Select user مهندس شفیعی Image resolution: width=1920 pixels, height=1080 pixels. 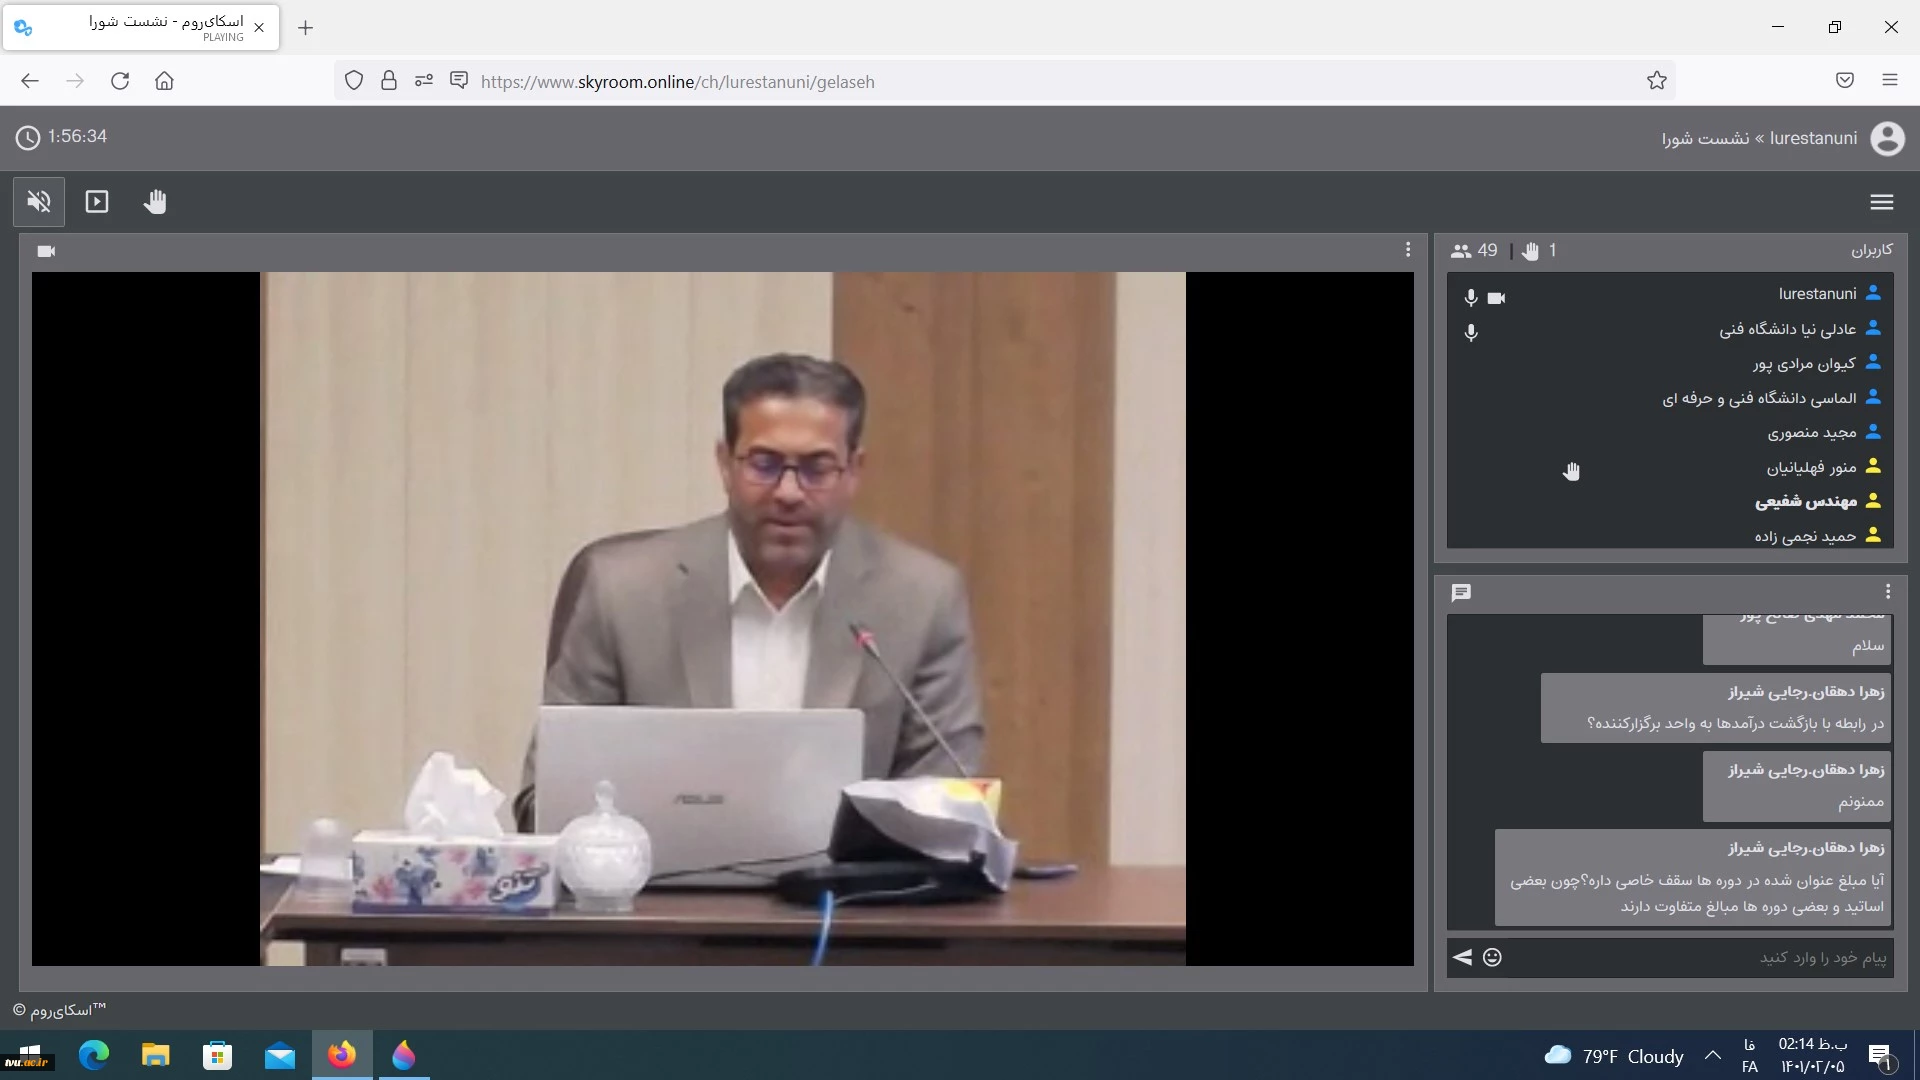(x=1670, y=501)
